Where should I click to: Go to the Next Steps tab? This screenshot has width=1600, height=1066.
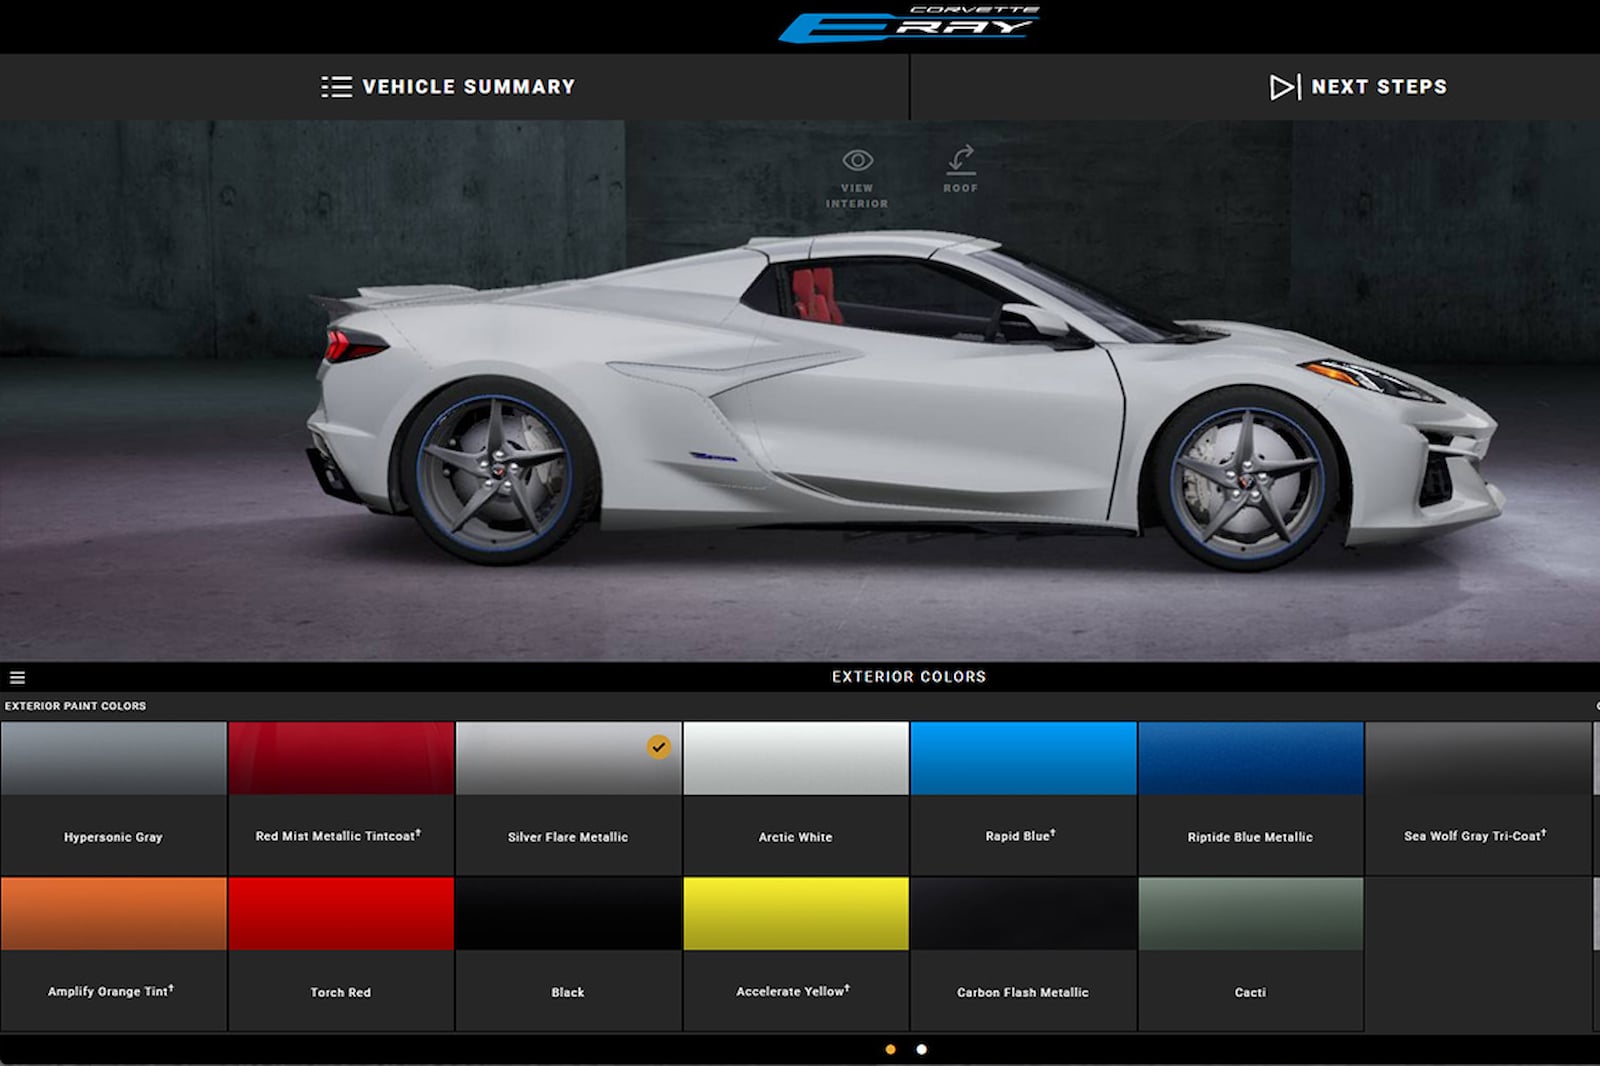(1378, 87)
